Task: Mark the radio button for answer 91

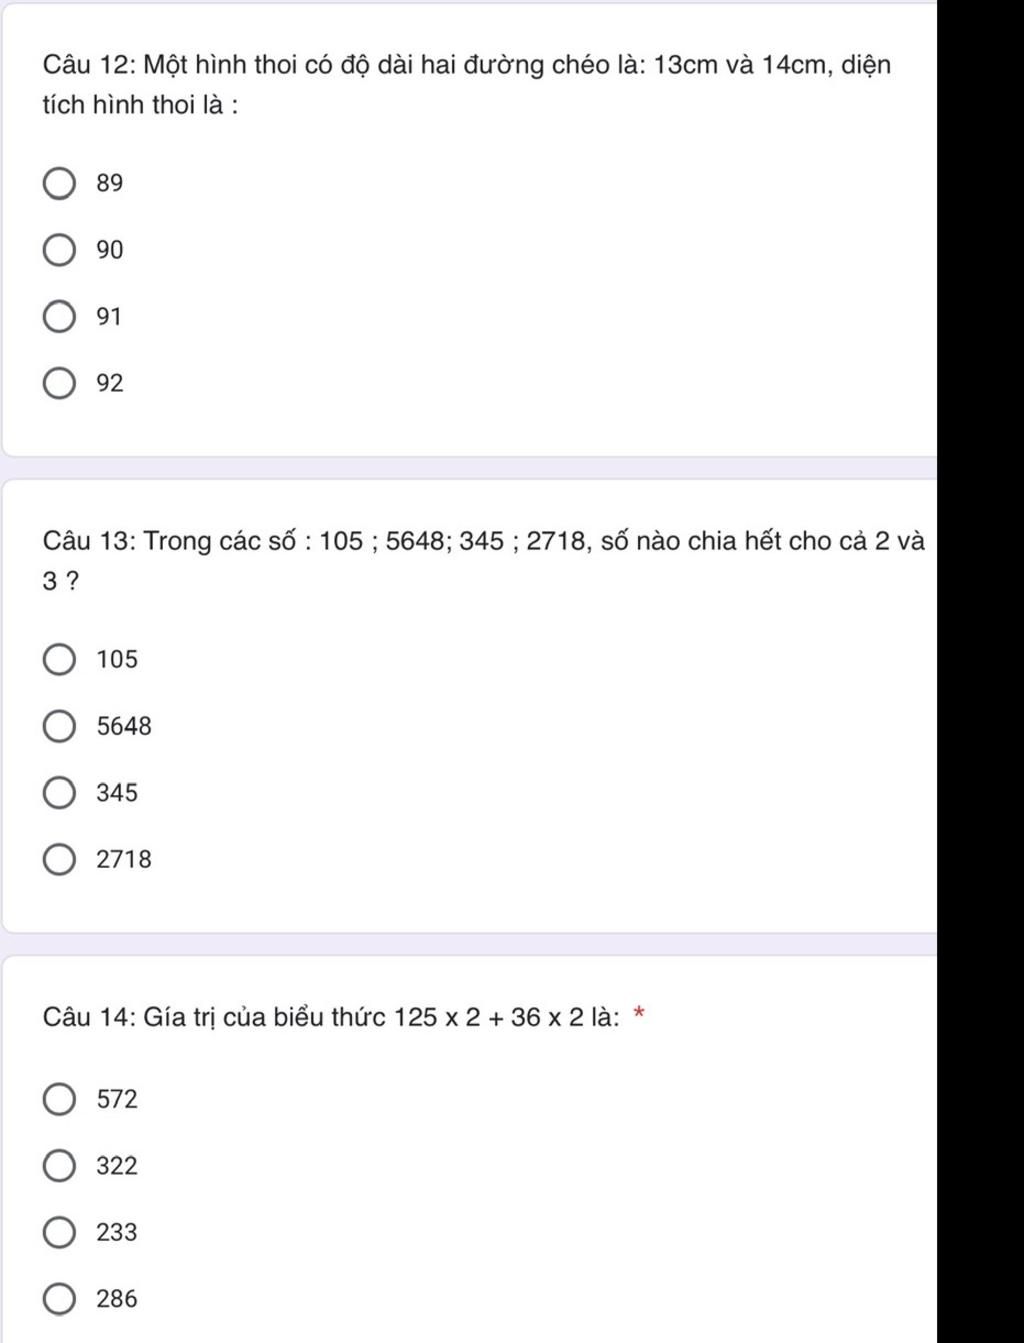Action: (x=59, y=318)
